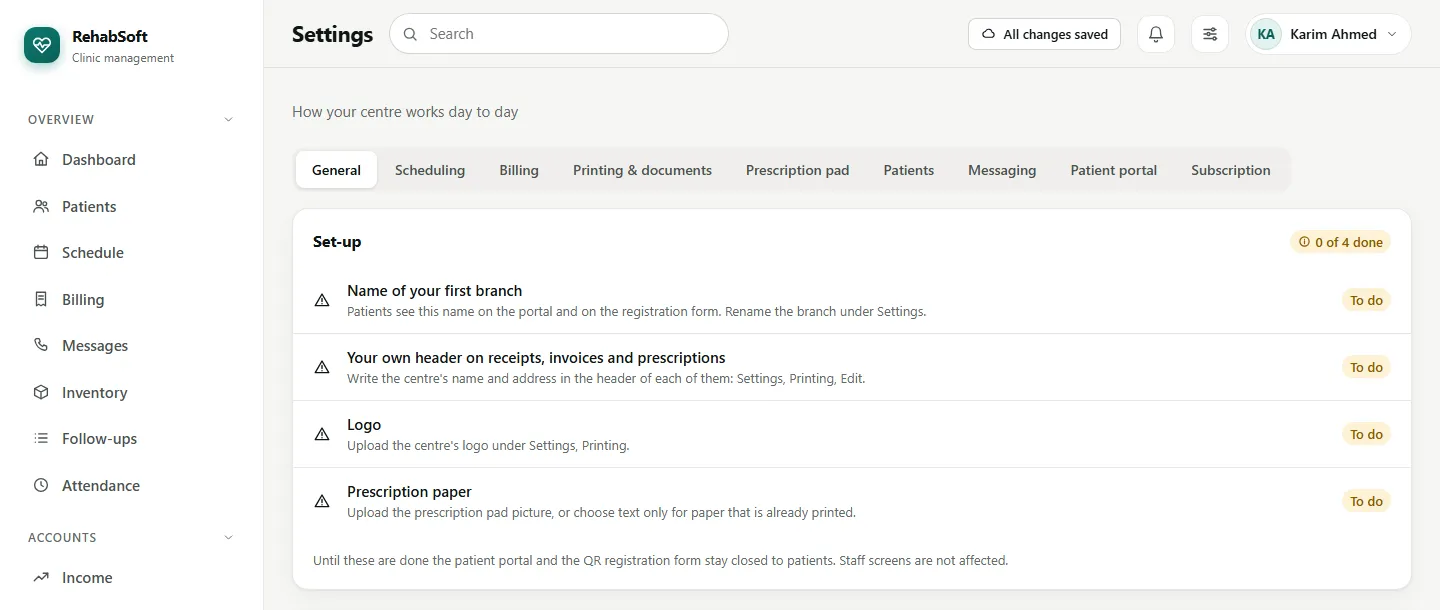Image resolution: width=1440 pixels, height=610 pixels.
Task: Open the Billing settings tab
Action: [519, 170]
